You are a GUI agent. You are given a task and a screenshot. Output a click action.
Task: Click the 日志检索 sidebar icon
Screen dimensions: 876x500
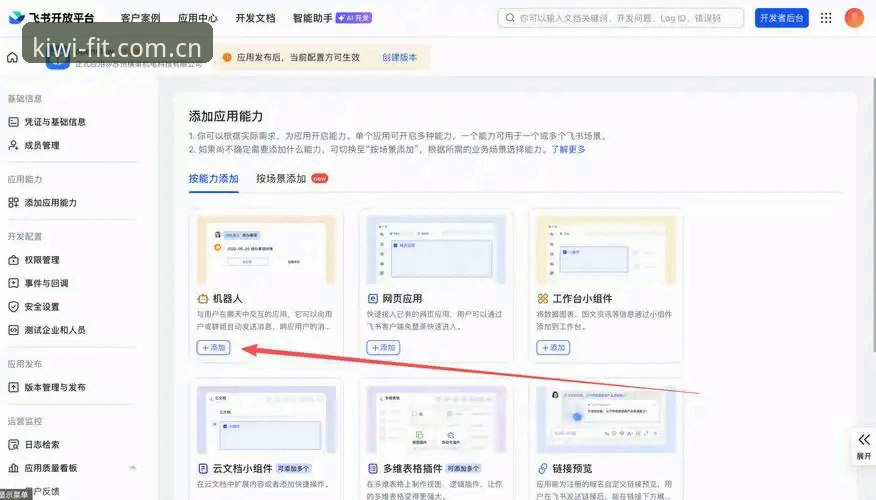[x=13, y=445]
